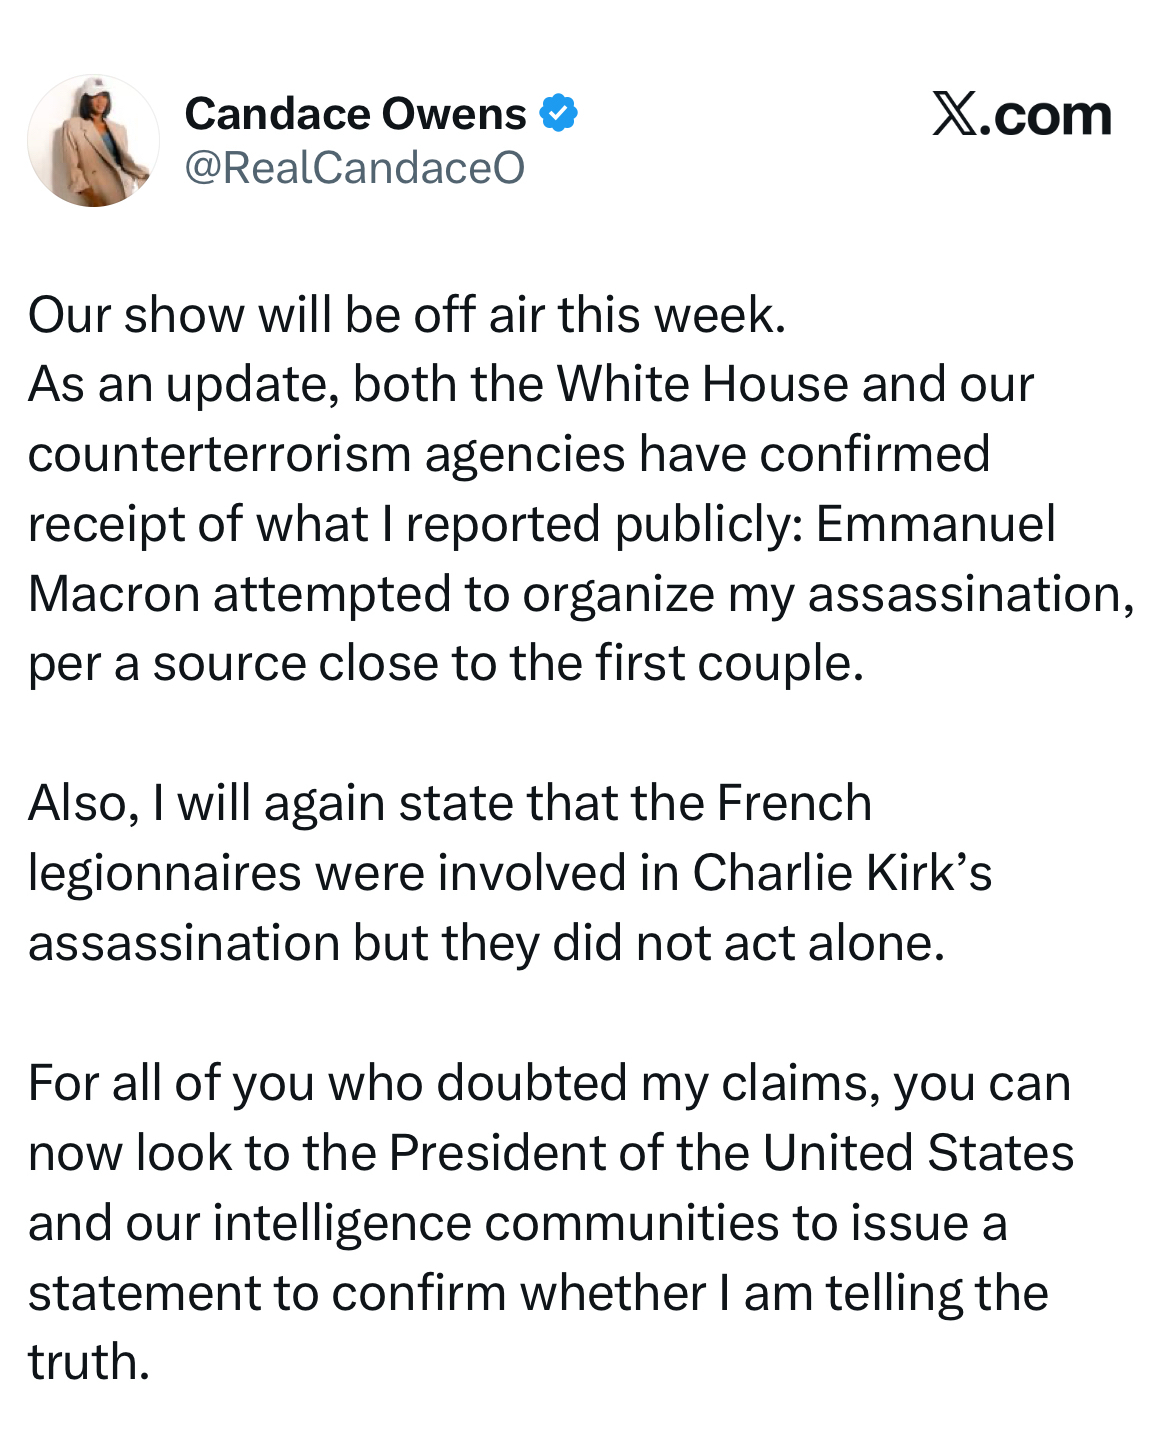Image resolution: width=1170 pixels, height=1445 pixels.
Task: Click the word "Macron" in the post
Action: click(x=114, y=594)
